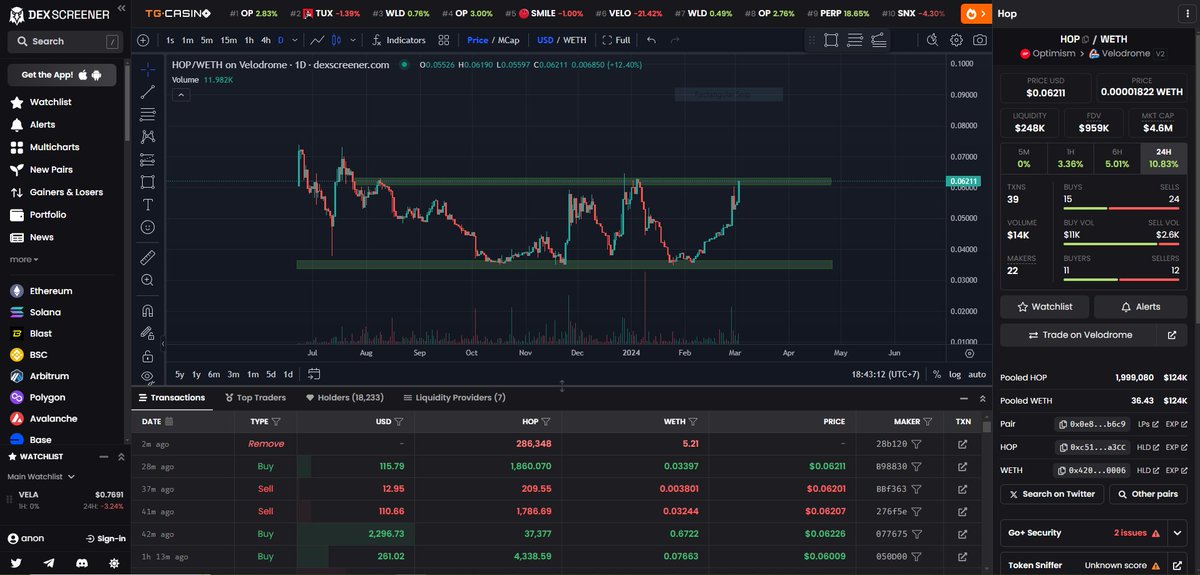Select the Solana chain

coord(45,312)
